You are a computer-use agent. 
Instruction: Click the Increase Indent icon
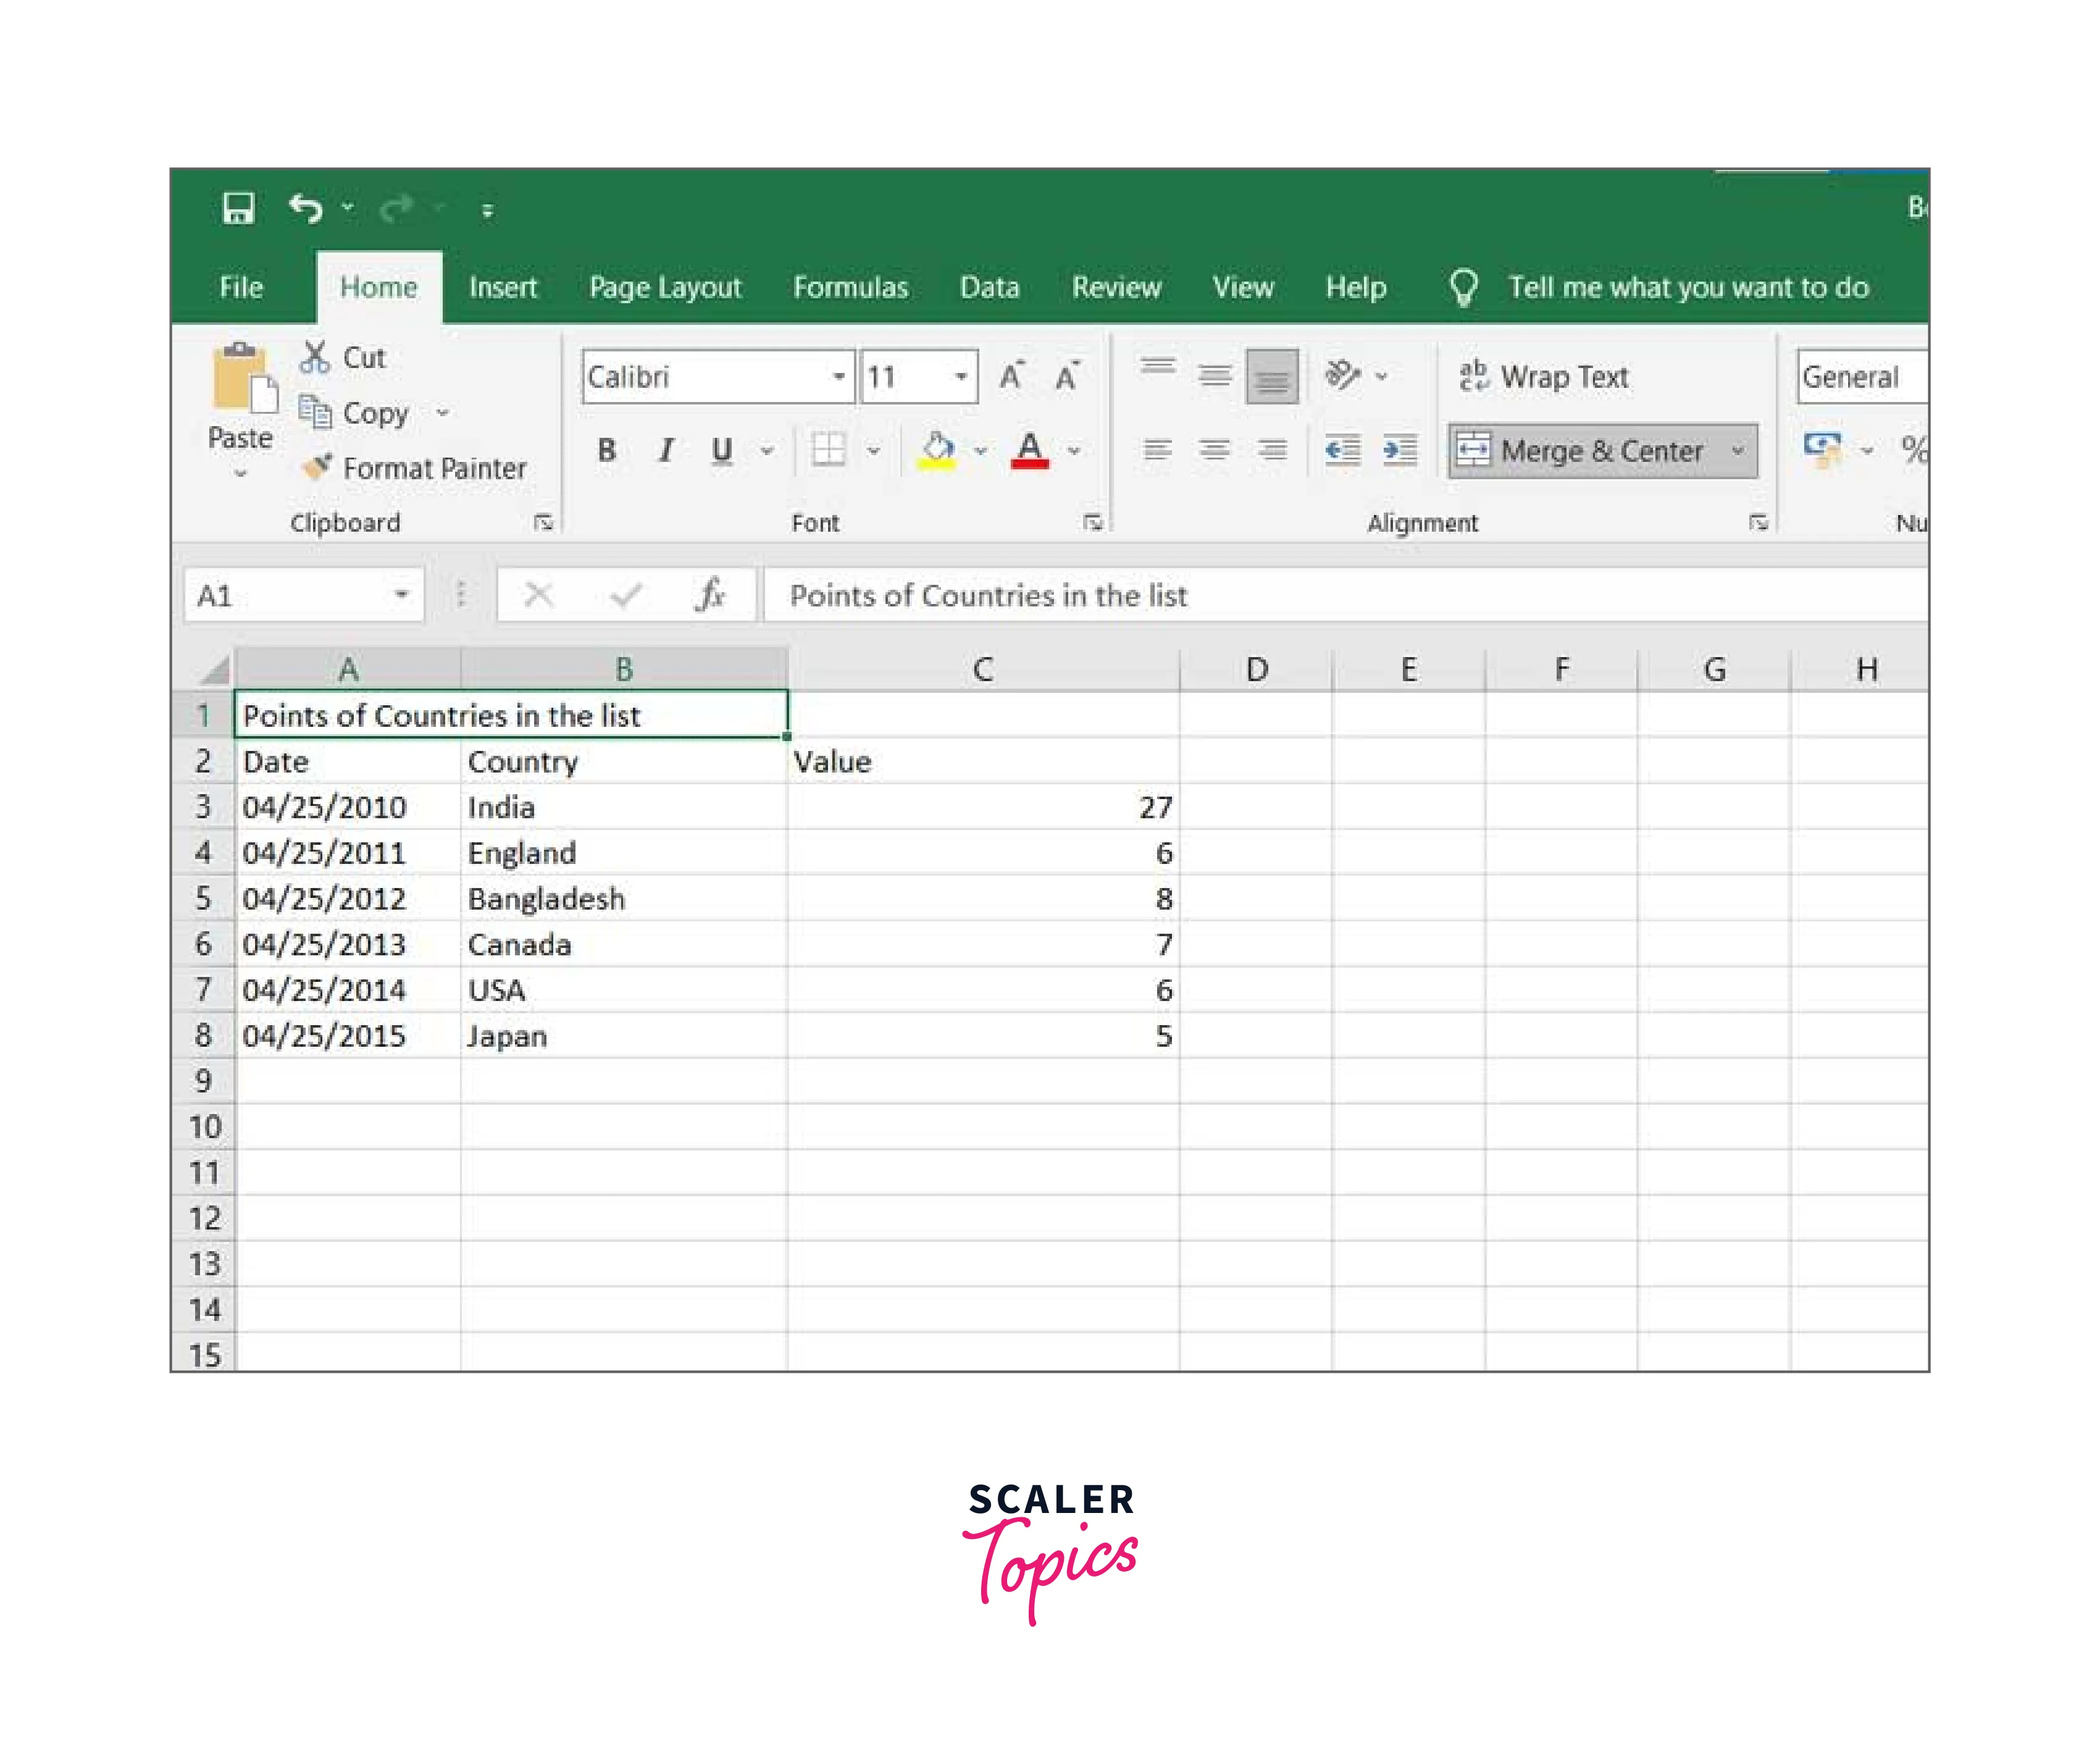click(x=1400, y=450)
